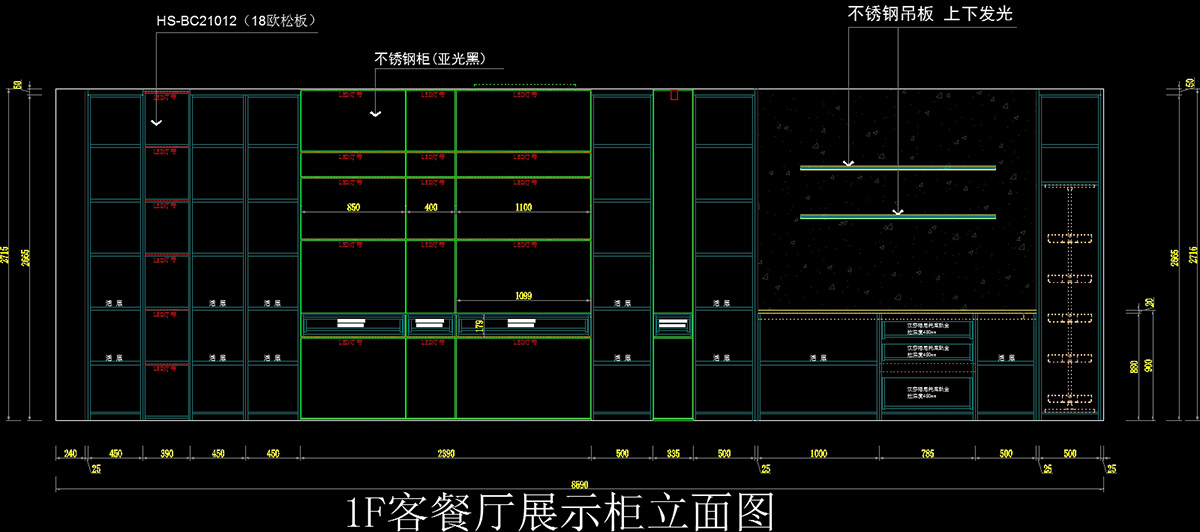Click the 400 dimension in the cabinet

pyautogui.click(x=430, y=207)
